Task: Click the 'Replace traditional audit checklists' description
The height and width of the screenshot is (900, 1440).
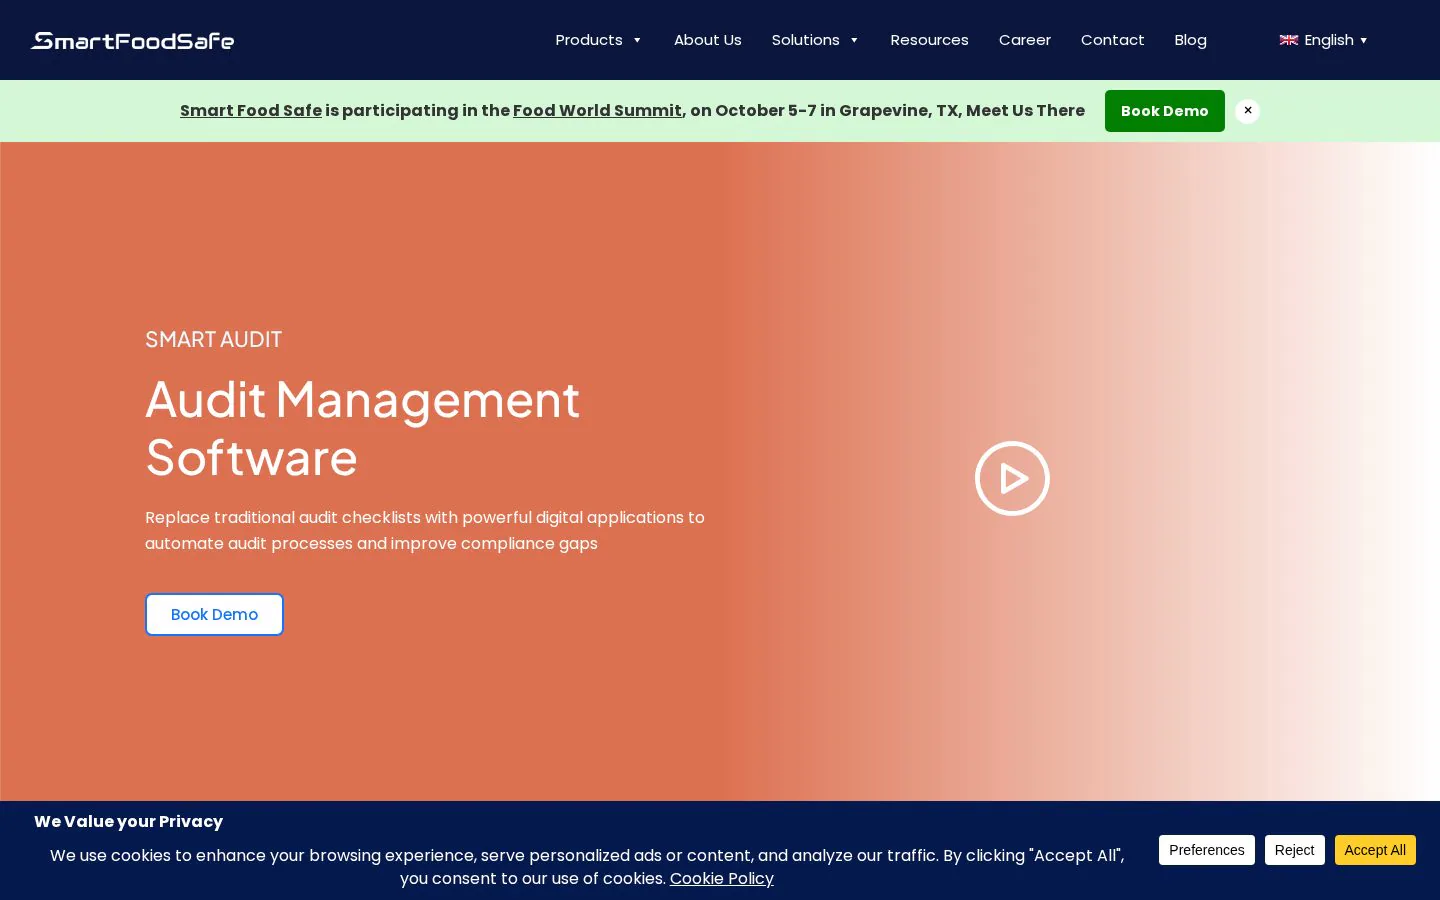Action: point(425,530)
